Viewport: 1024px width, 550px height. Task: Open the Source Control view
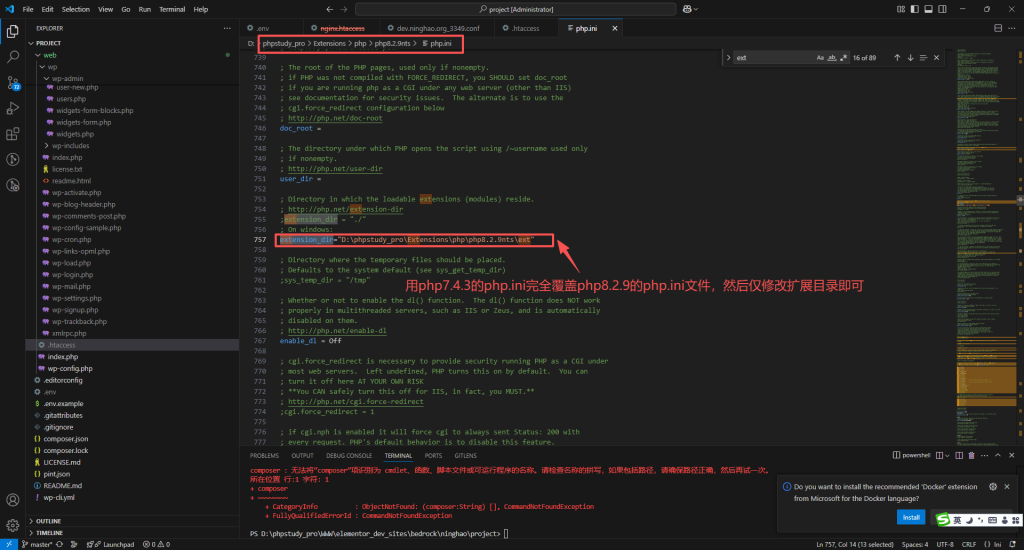[x=13, y=83]
